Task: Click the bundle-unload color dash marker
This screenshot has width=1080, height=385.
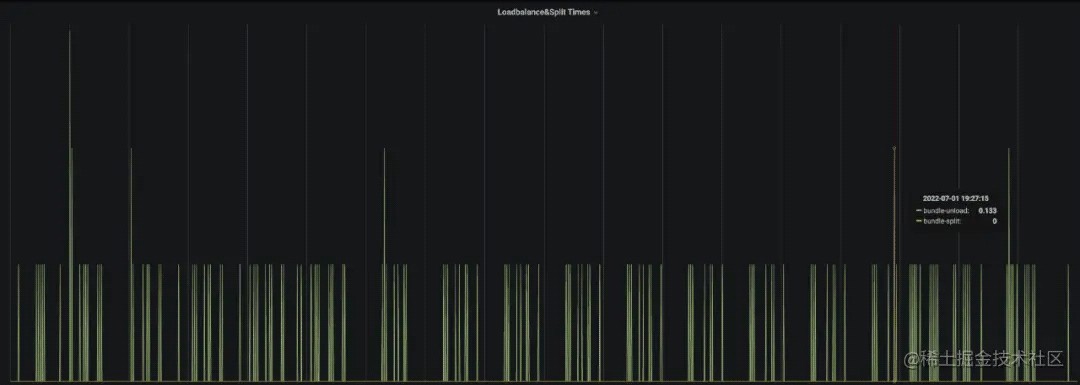Action: pyautogui.click(x=919, y=211)
